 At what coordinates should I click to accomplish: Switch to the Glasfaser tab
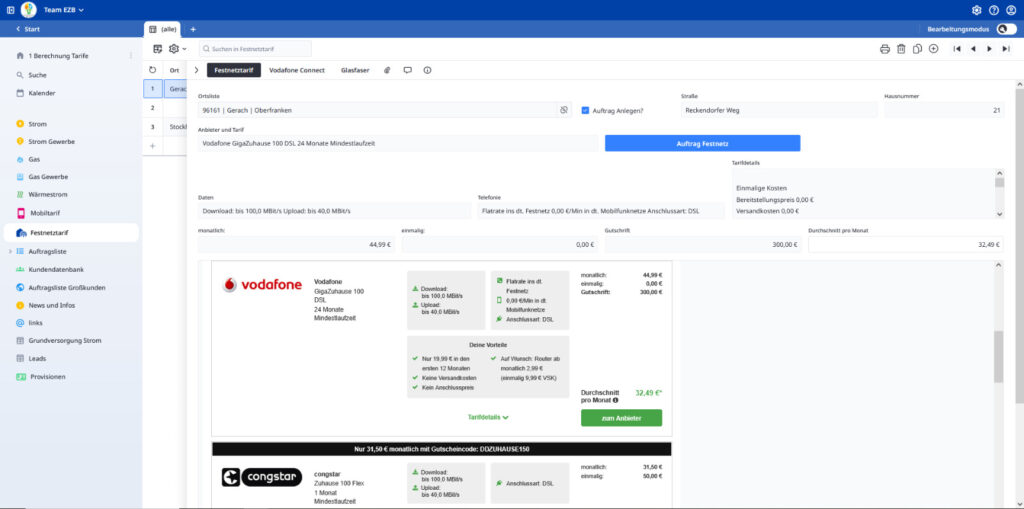click(355, 70)
